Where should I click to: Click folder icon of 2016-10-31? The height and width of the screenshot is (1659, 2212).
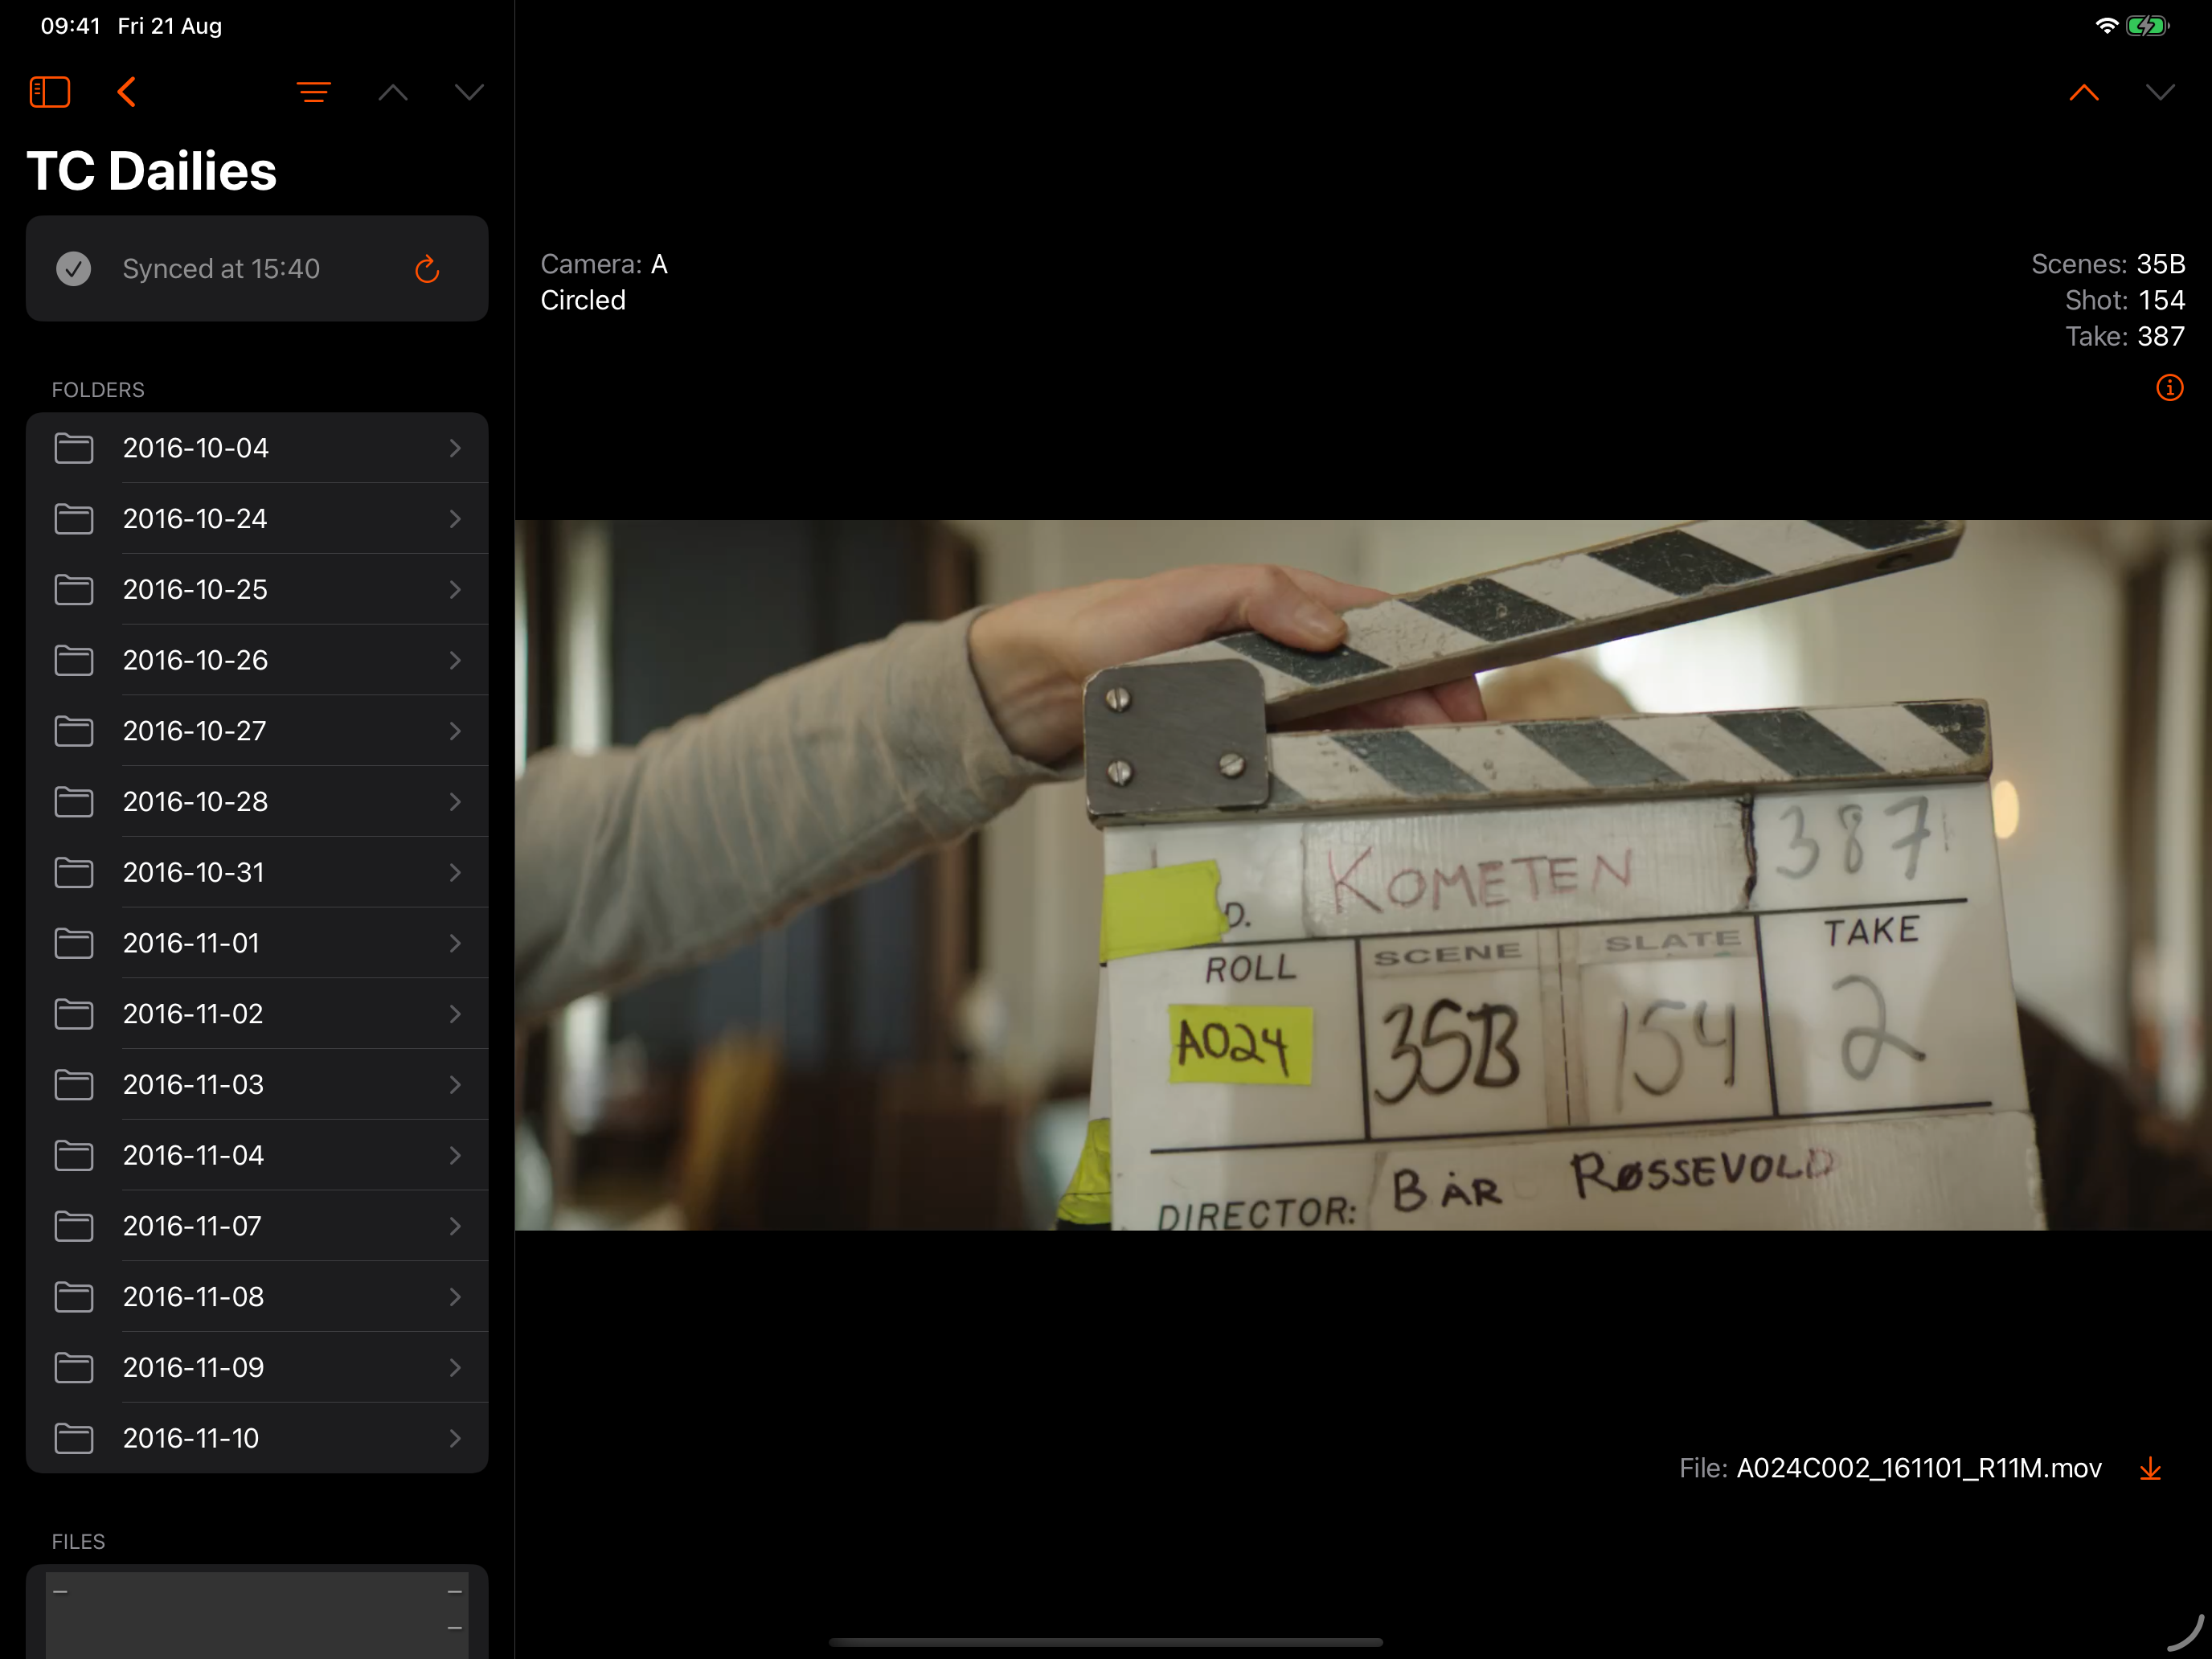(73, 872)
